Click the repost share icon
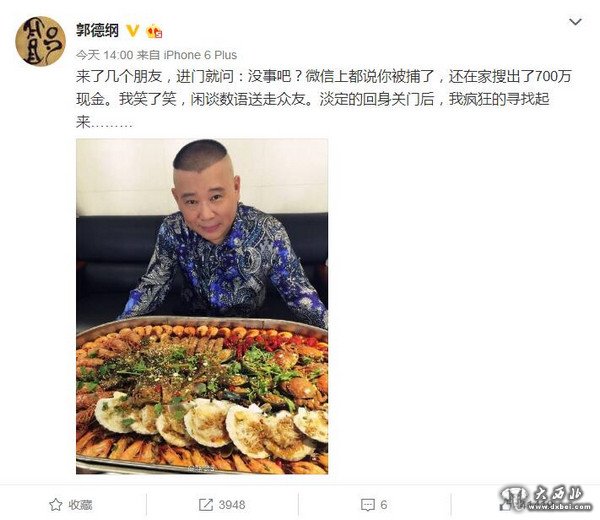600x520 pixels. tap(205, 505)
